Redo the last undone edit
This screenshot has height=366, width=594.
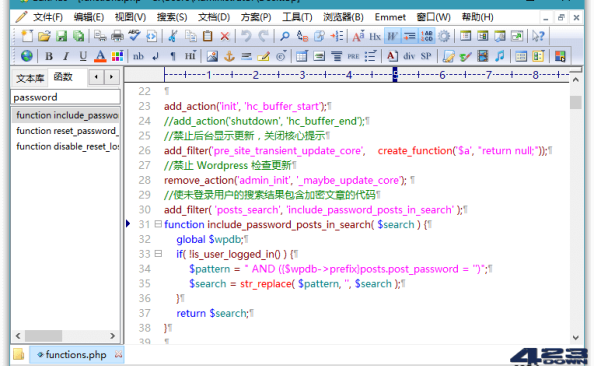[263, 36]
